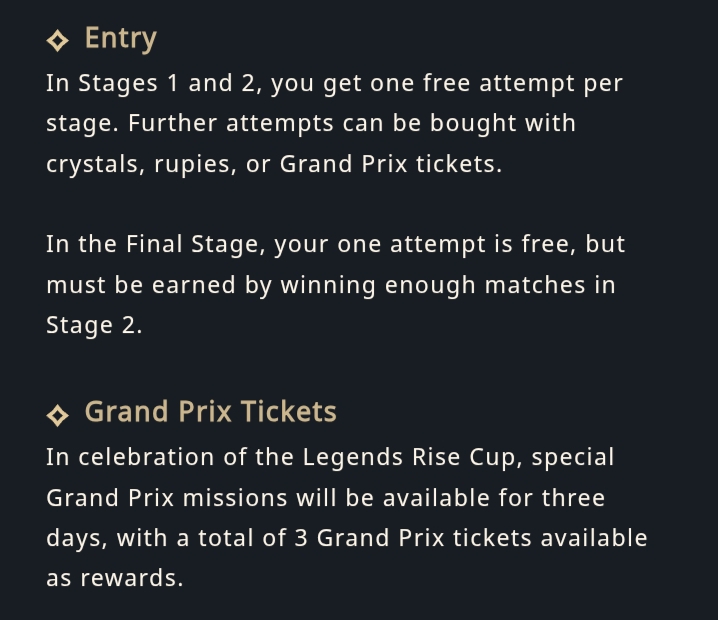Viewport: 718px width, 620px height.
Task: Click the word 'celebration' under Grand Prix Tickets
Action: pos(146,457)
